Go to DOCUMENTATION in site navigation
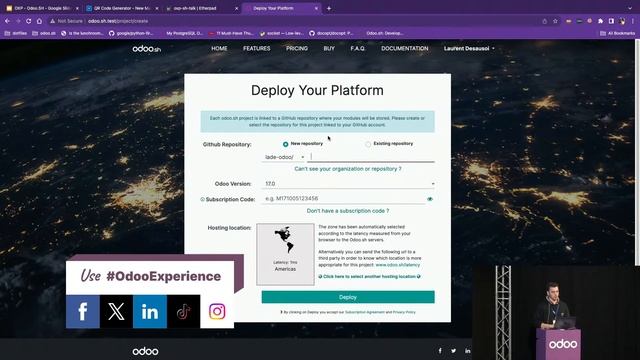Image resolution: width=640 pixels, height=360 pixels. pyautogui.click(x=404, y=49)
